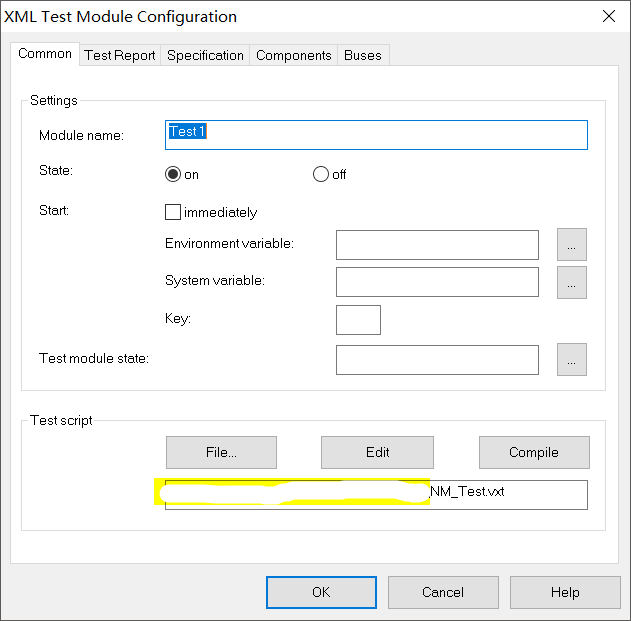
Task: Open the File... test script chooser
Action: point(221,452)
